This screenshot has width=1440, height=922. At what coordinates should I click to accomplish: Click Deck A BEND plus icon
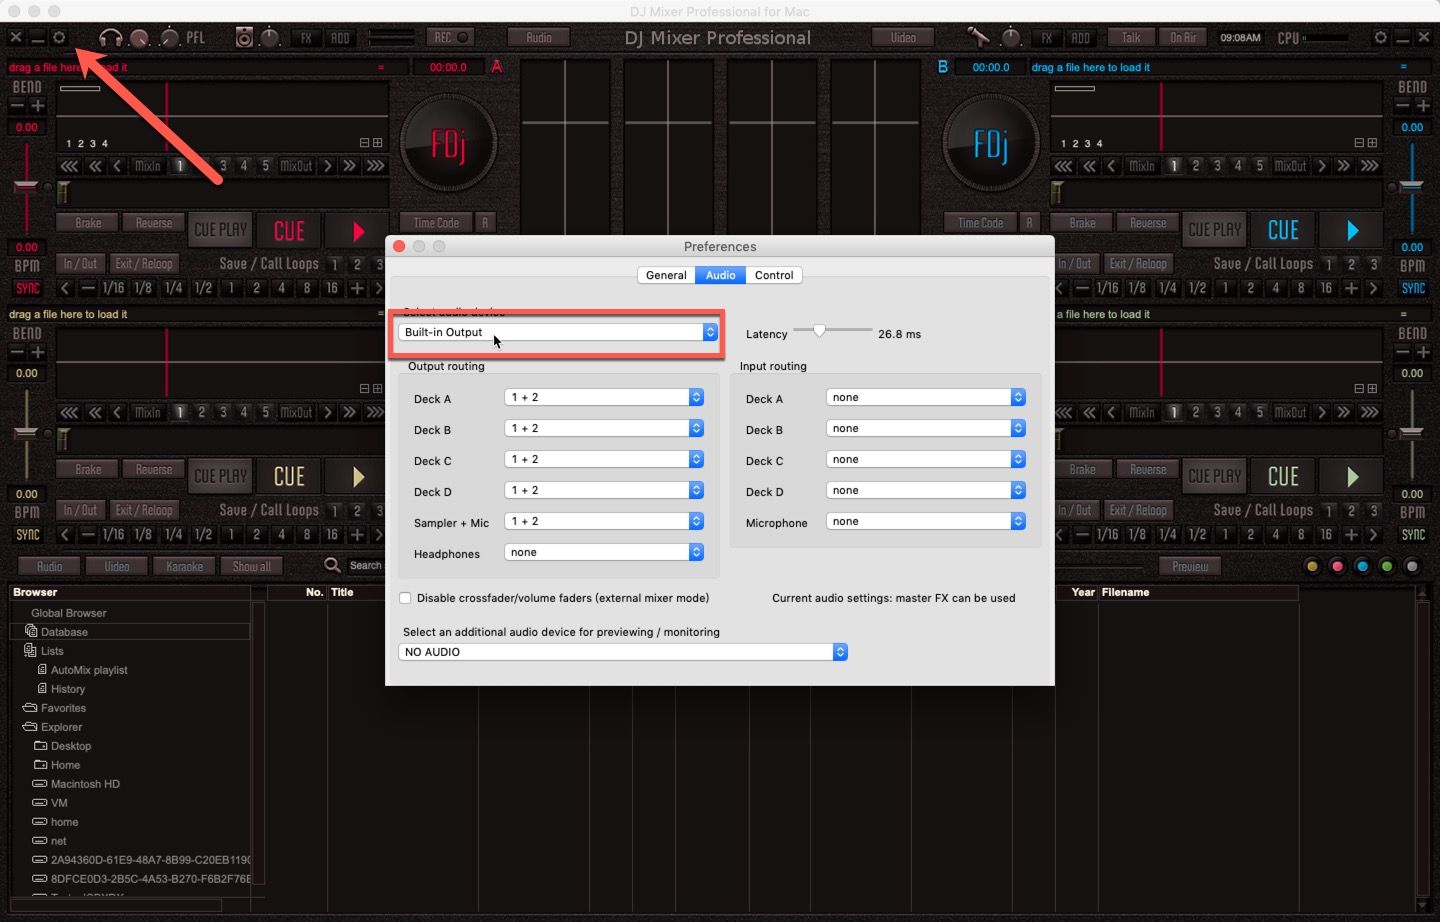(x=38, y=106)
